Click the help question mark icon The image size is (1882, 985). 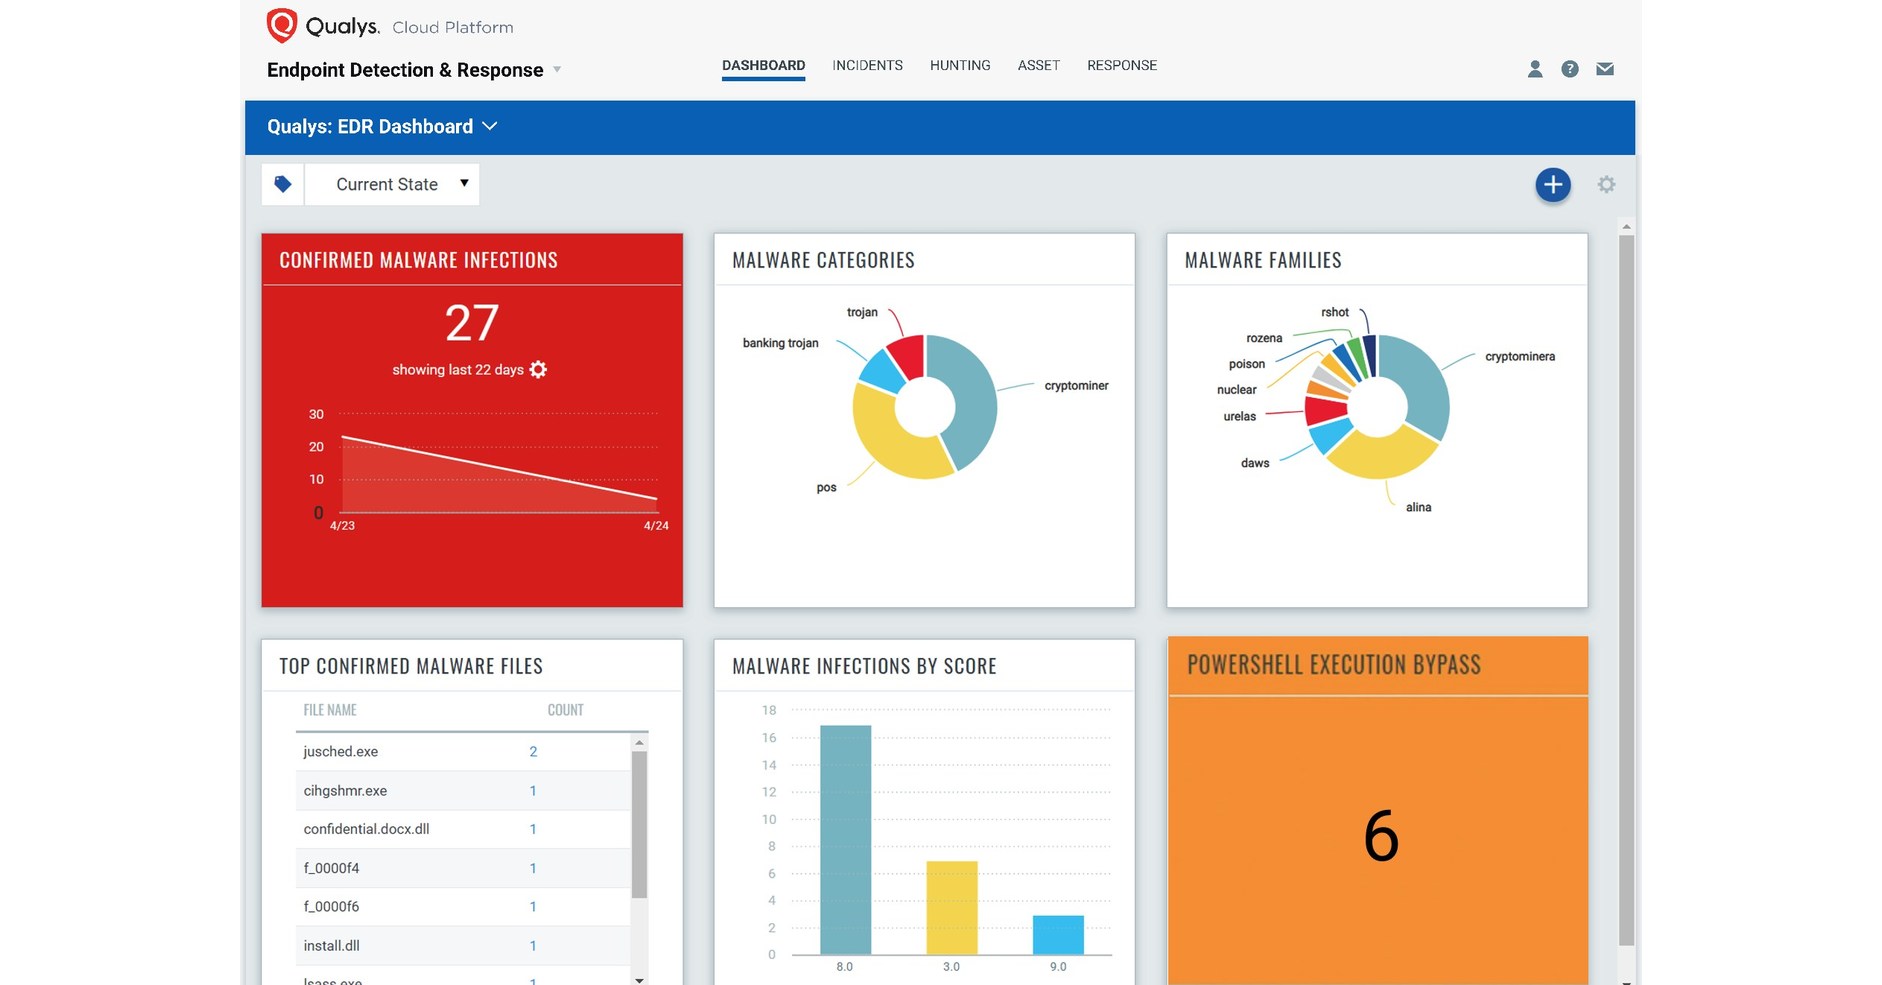[x=1569, y=69]
